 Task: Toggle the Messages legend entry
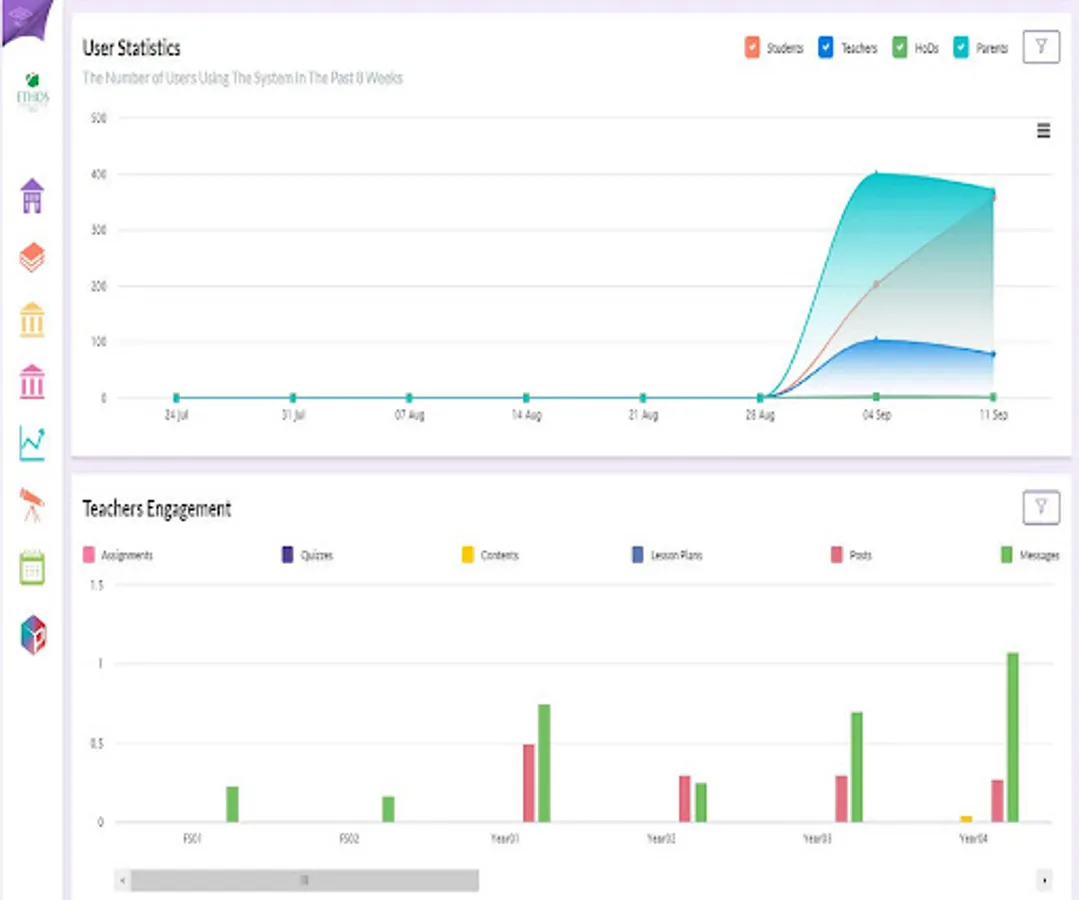(1029, 555)
